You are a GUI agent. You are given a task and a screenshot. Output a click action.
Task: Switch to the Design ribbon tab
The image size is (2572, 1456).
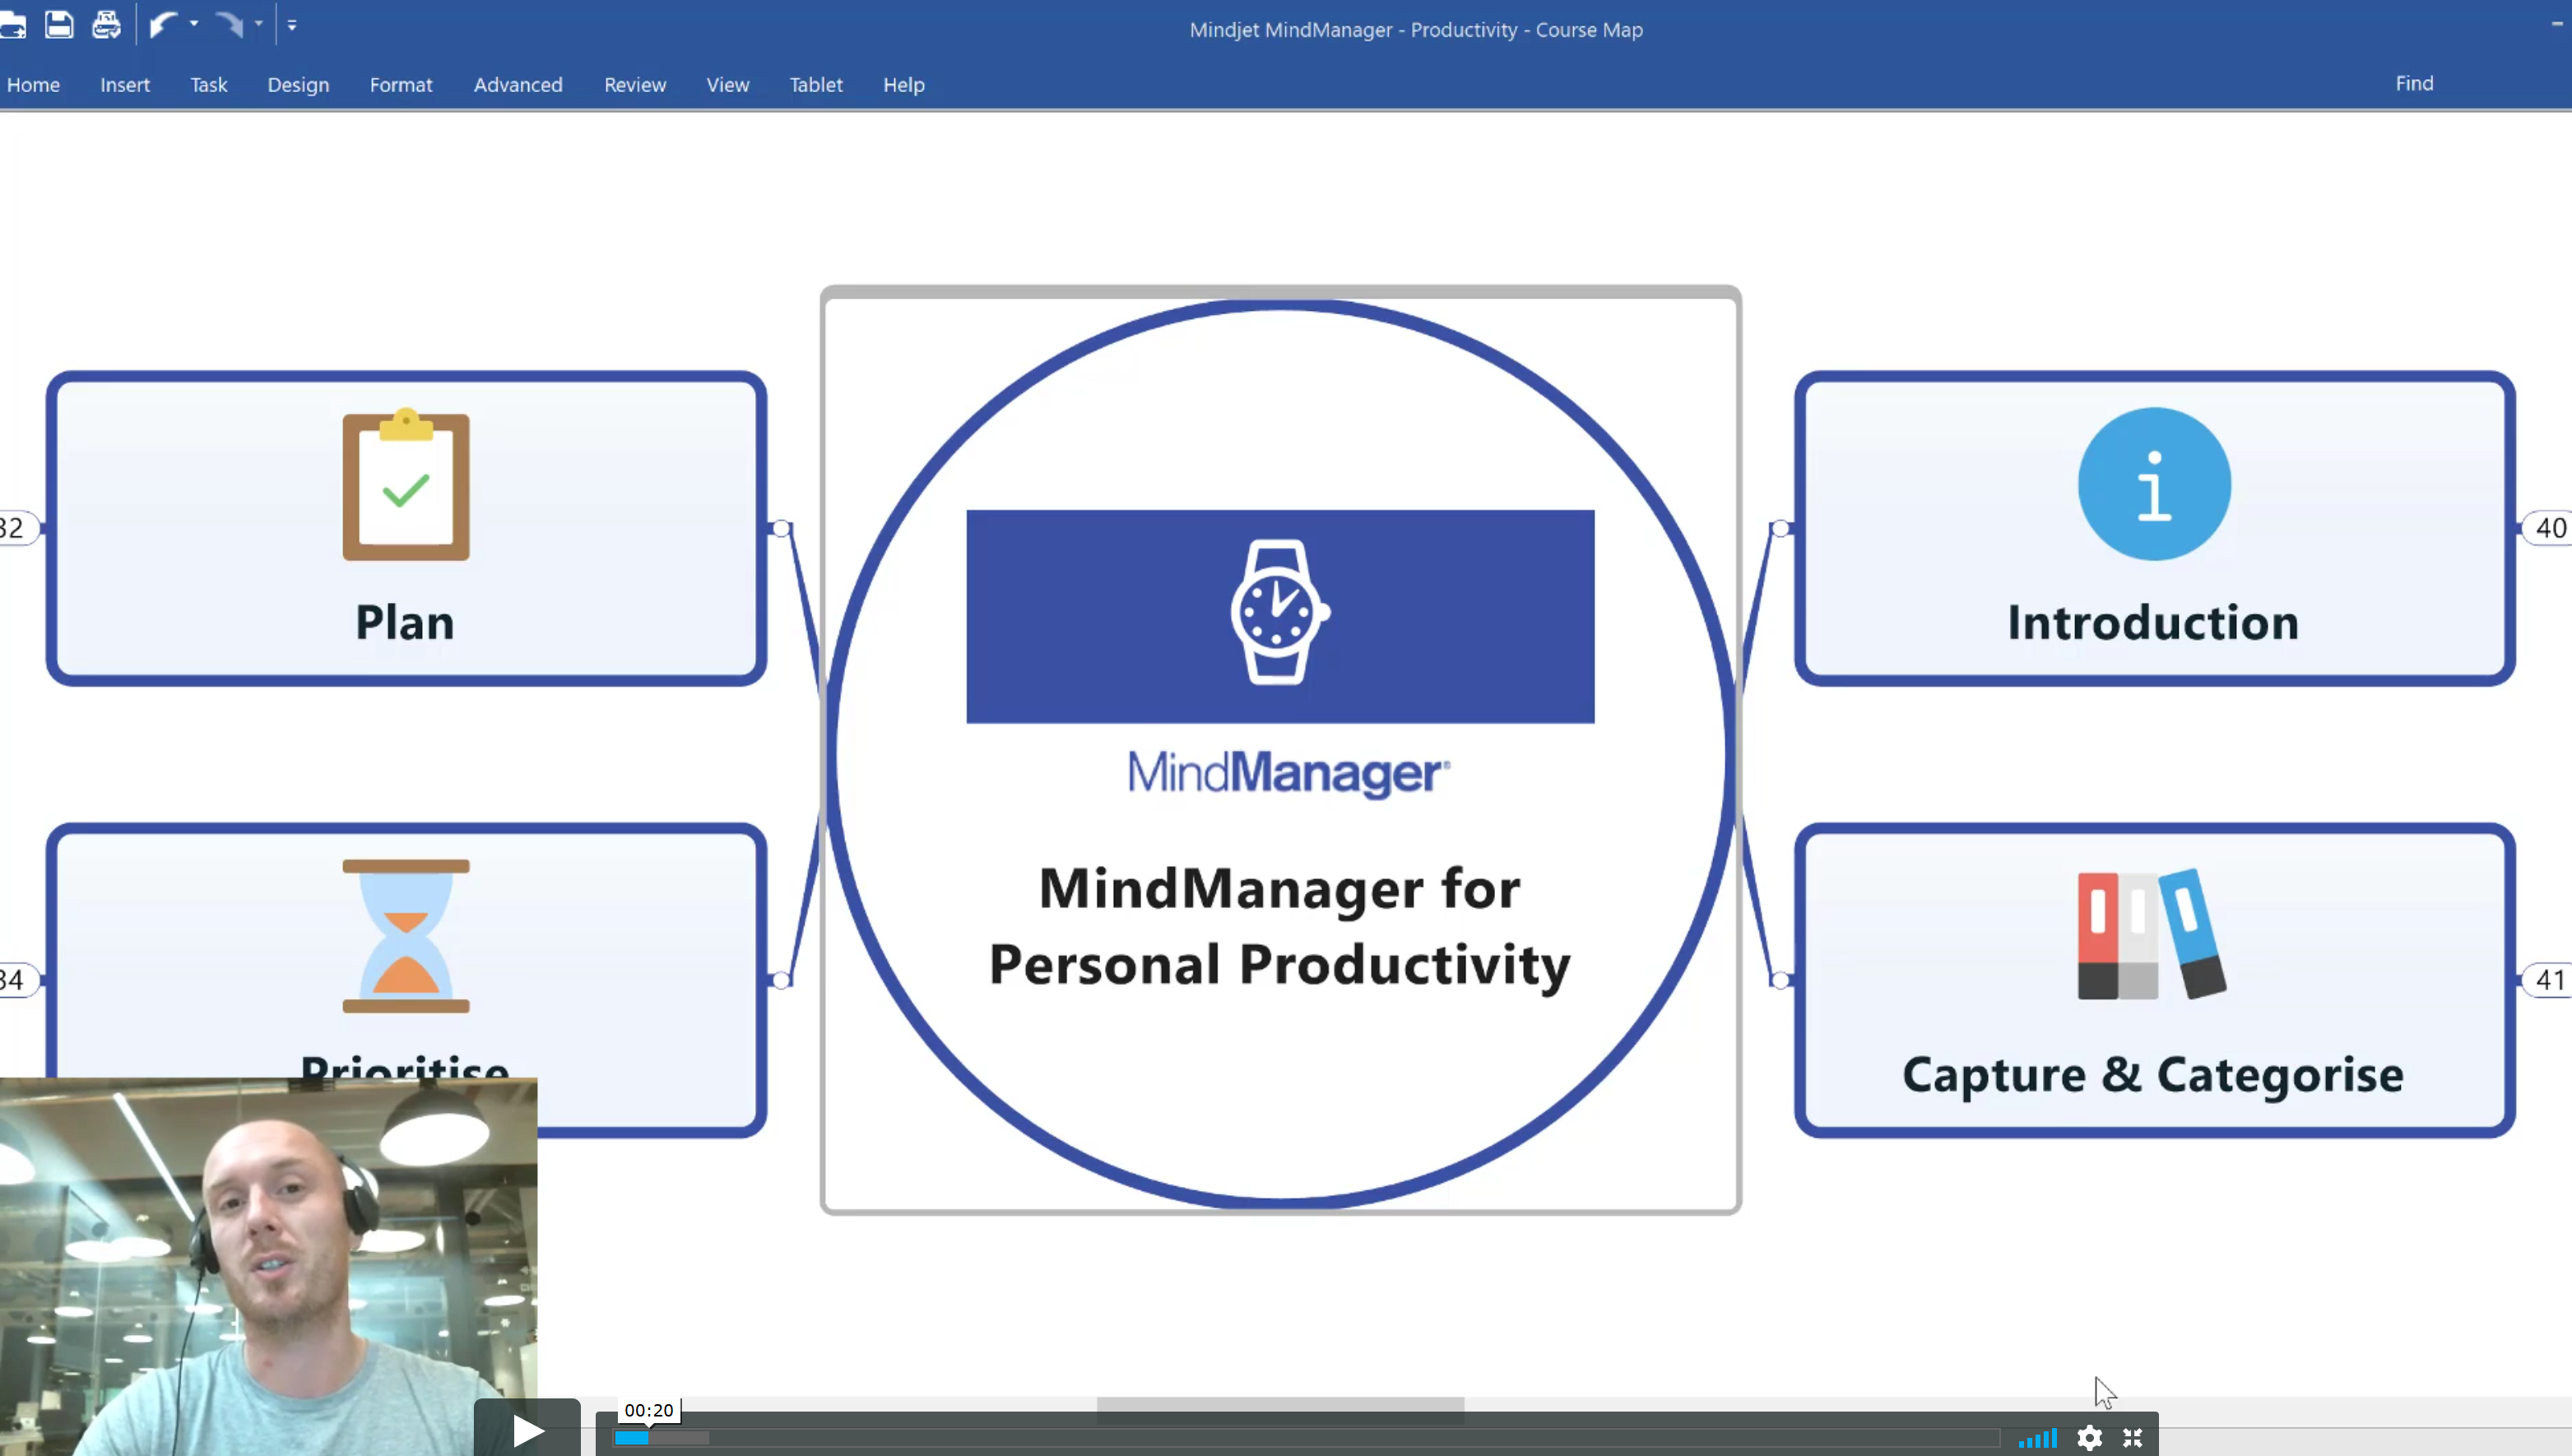point(298,85)
